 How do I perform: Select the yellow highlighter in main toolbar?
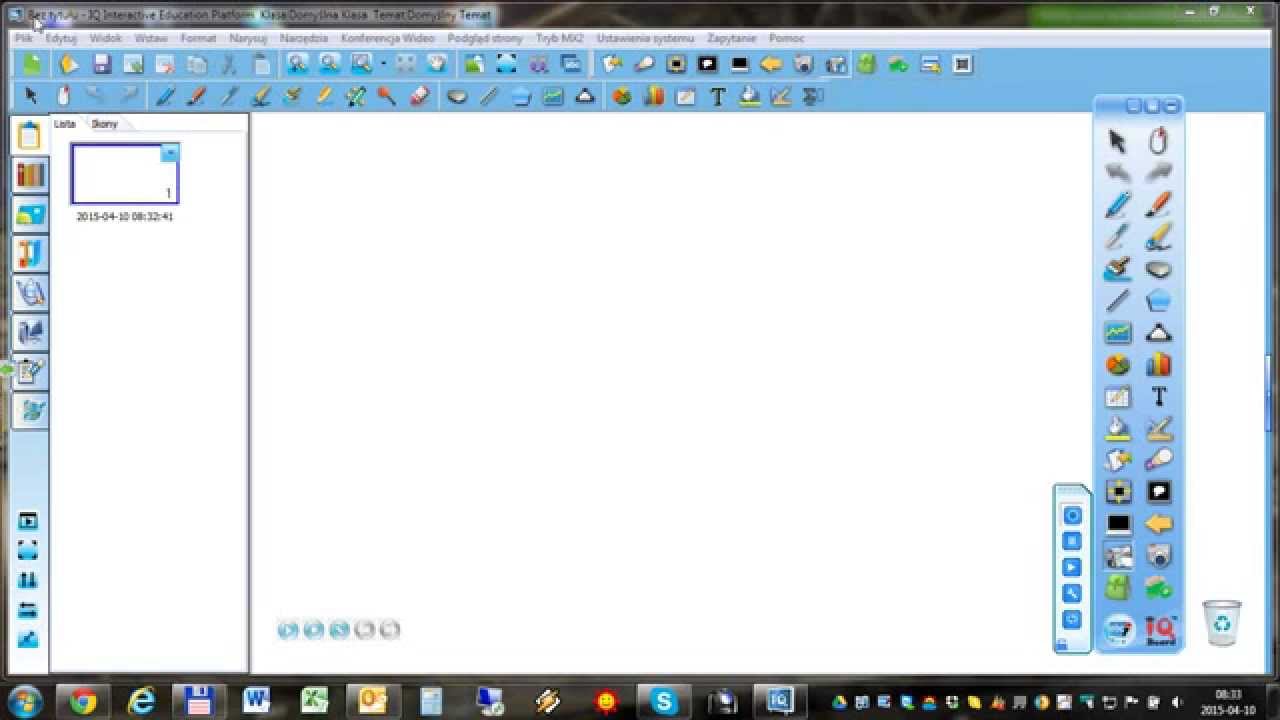click(323, 96)
